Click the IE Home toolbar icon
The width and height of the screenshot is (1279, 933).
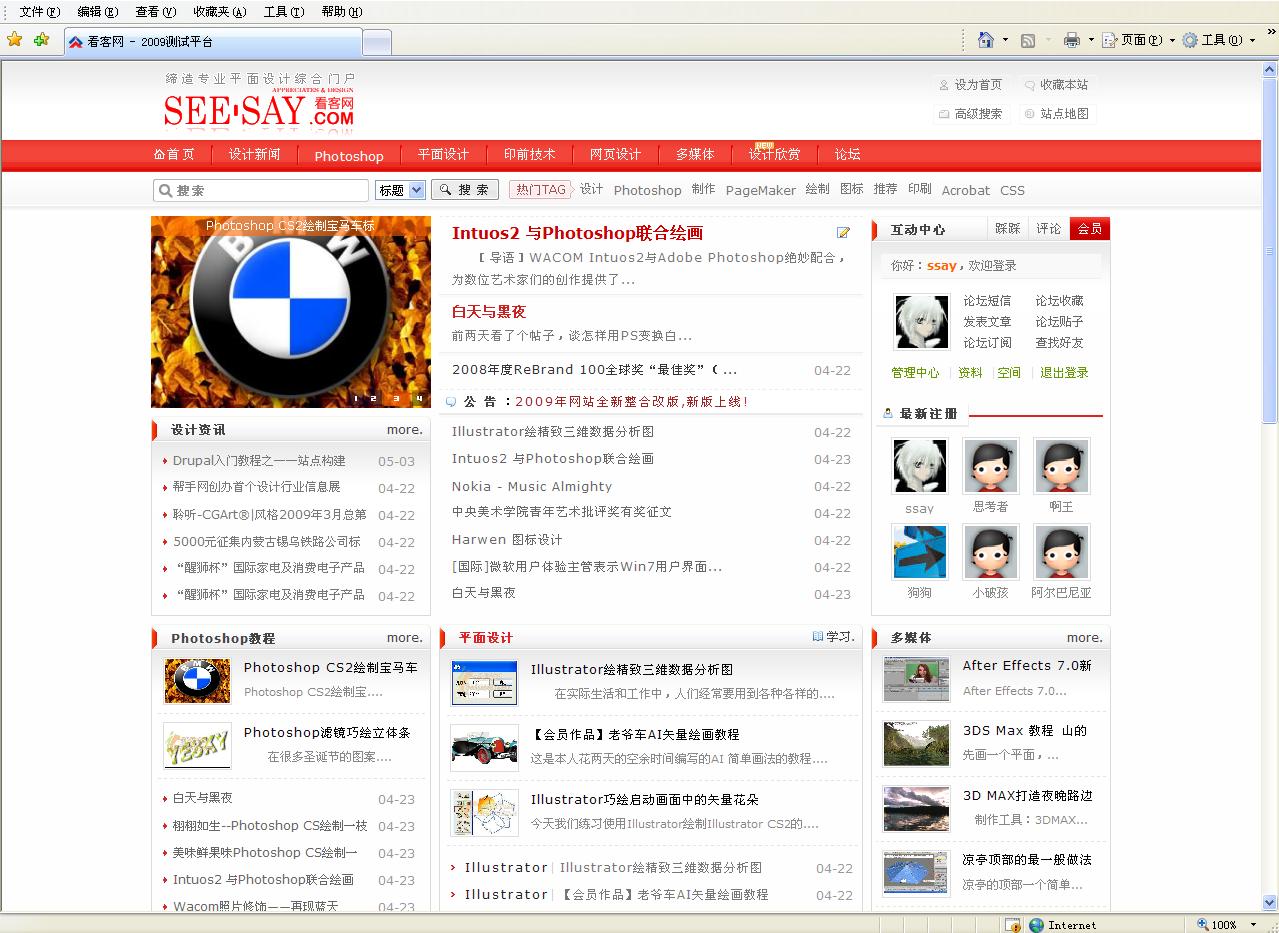[986, 40]
